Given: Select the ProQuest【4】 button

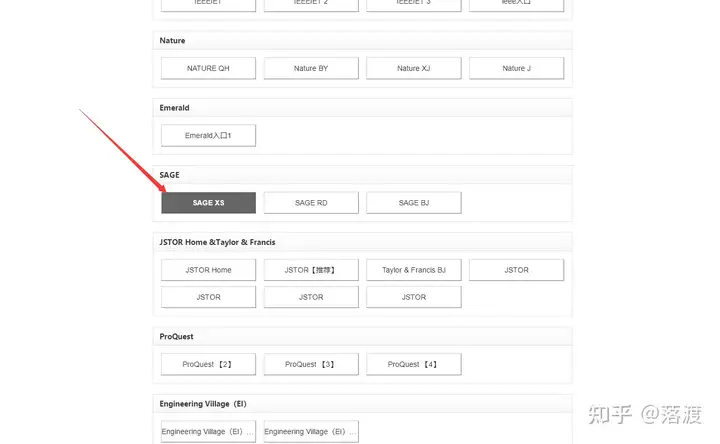Looking at the screenshot, I should click(414, 364).
